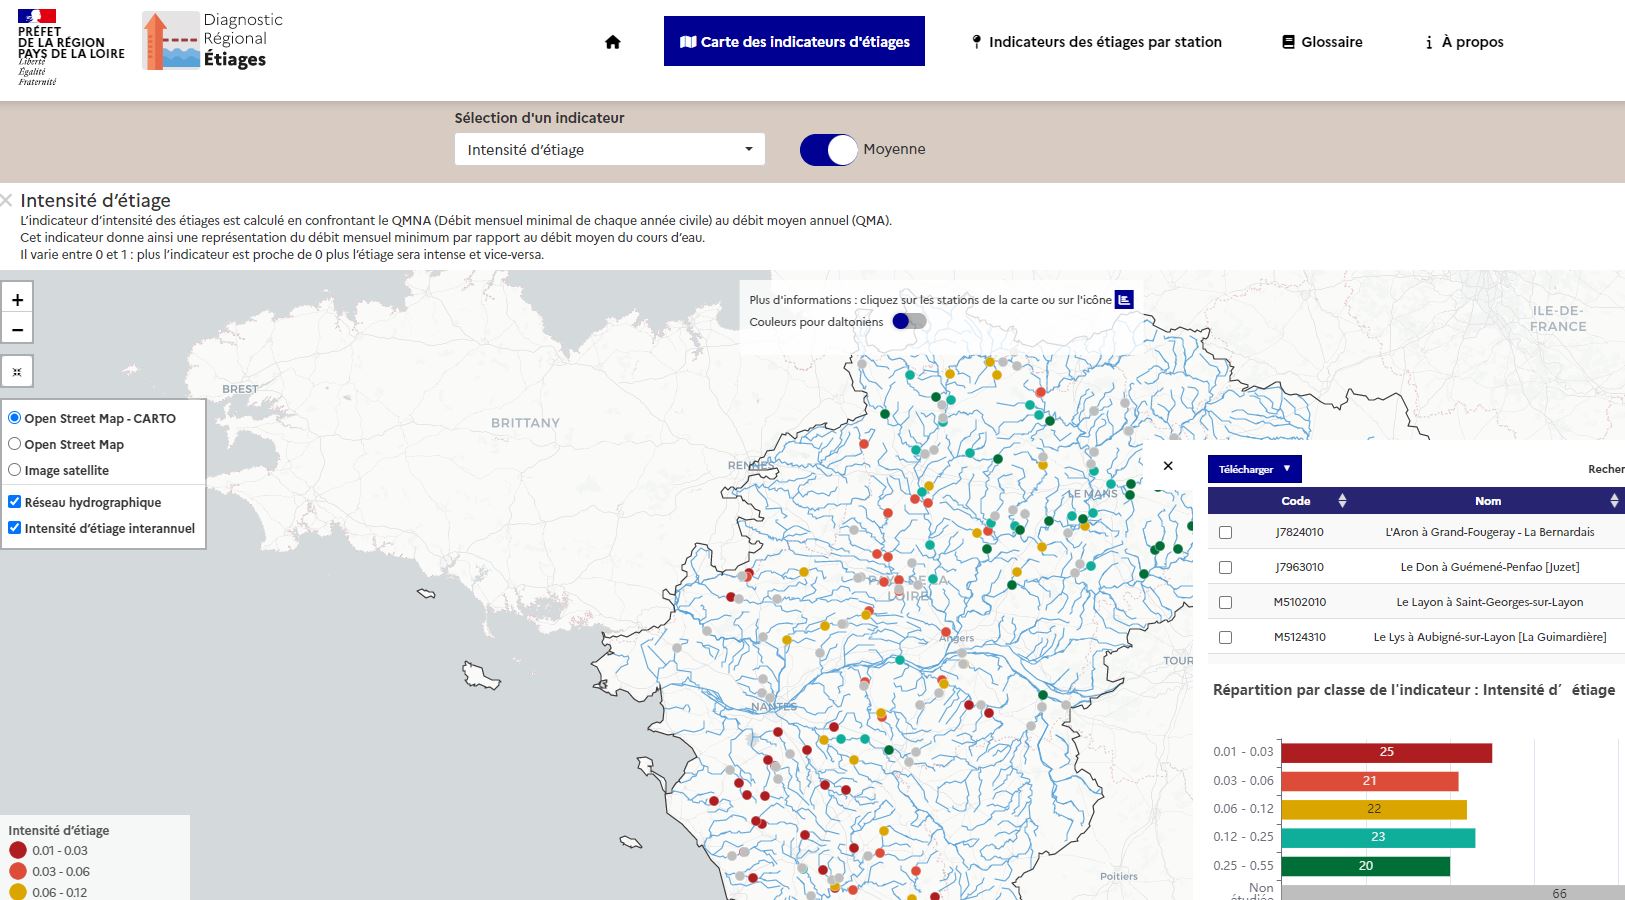Image resolution: width=1625 pixels, height=900 pixels.
Task: Click the map fullscreen button
Action: (x=17, y=371)
